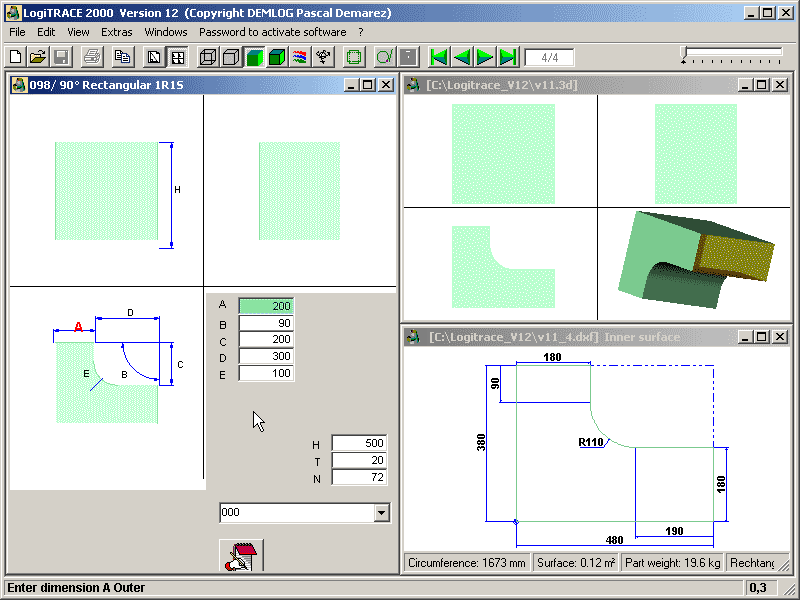Close the v11_4.dxf Inner surface window

(x=780, y=337)
